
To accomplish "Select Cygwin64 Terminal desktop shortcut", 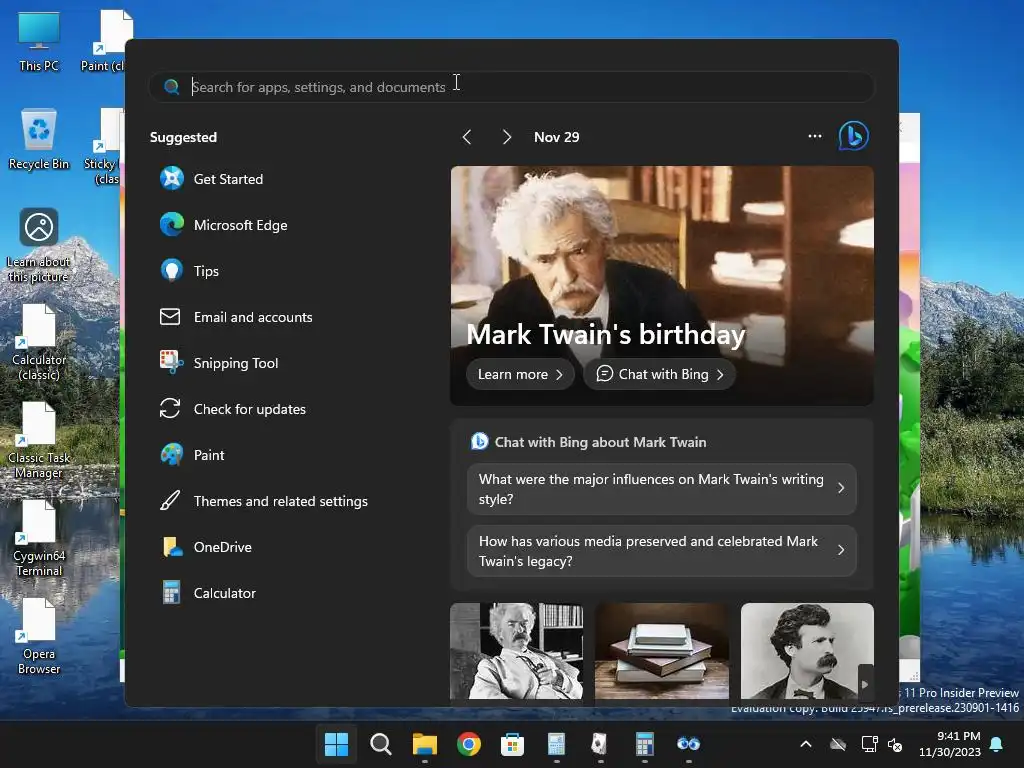I will pos(39,539).
